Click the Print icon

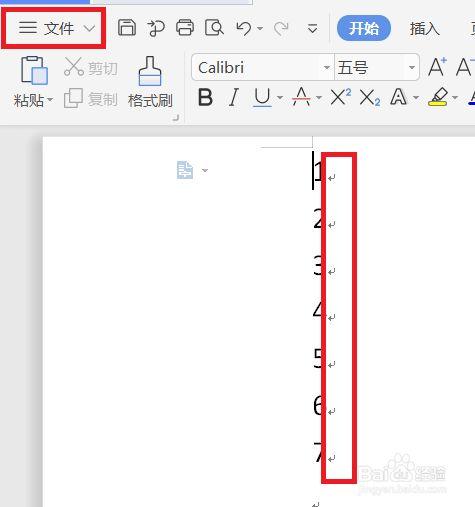click(x=185, y=28)
